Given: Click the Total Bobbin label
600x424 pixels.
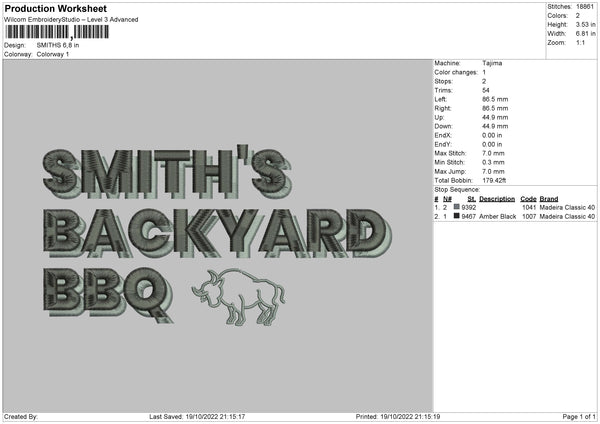Looking at the screenshot, I should click(453, 180).
